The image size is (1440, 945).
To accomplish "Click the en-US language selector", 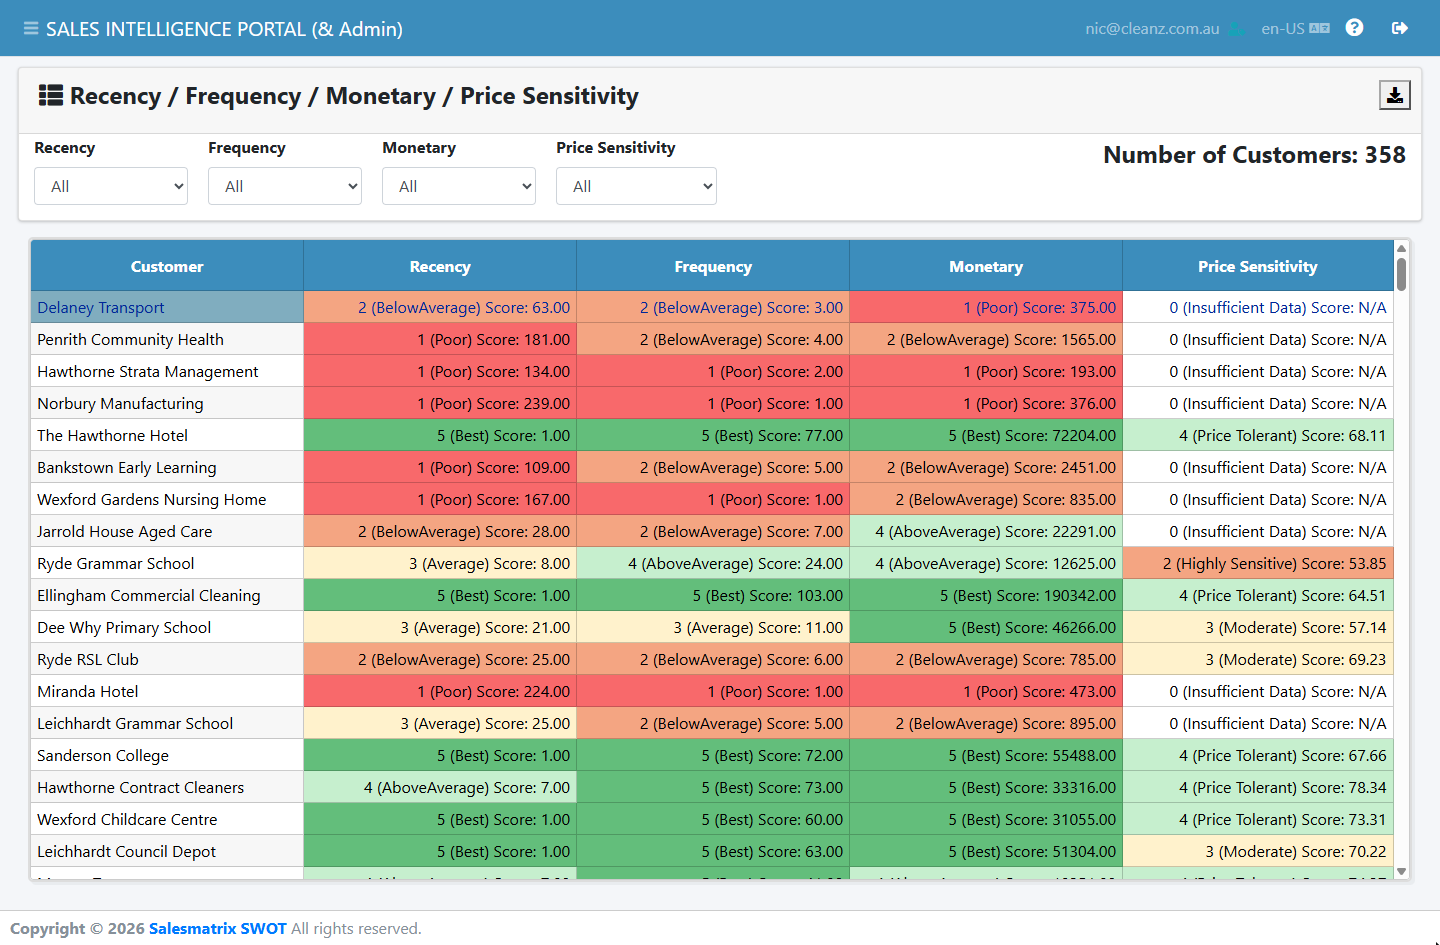I will click(1295, 28).
